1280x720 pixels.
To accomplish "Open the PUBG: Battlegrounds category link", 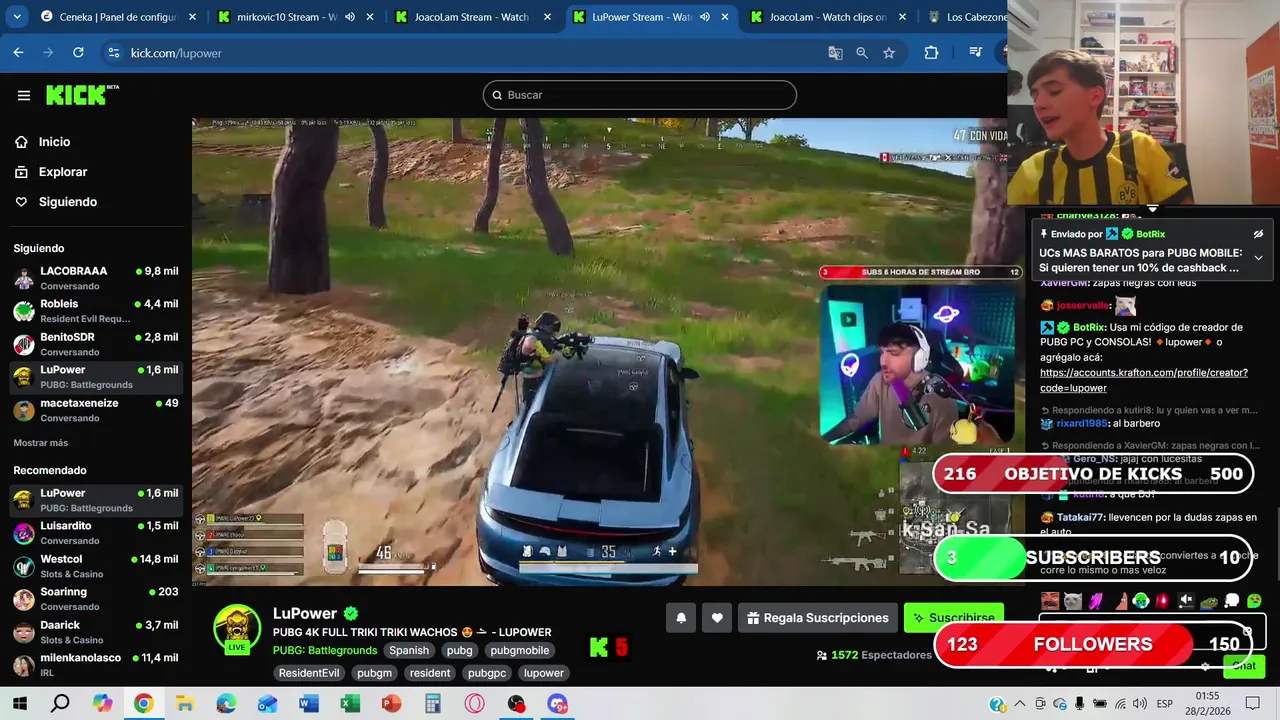I will point(325,650).
